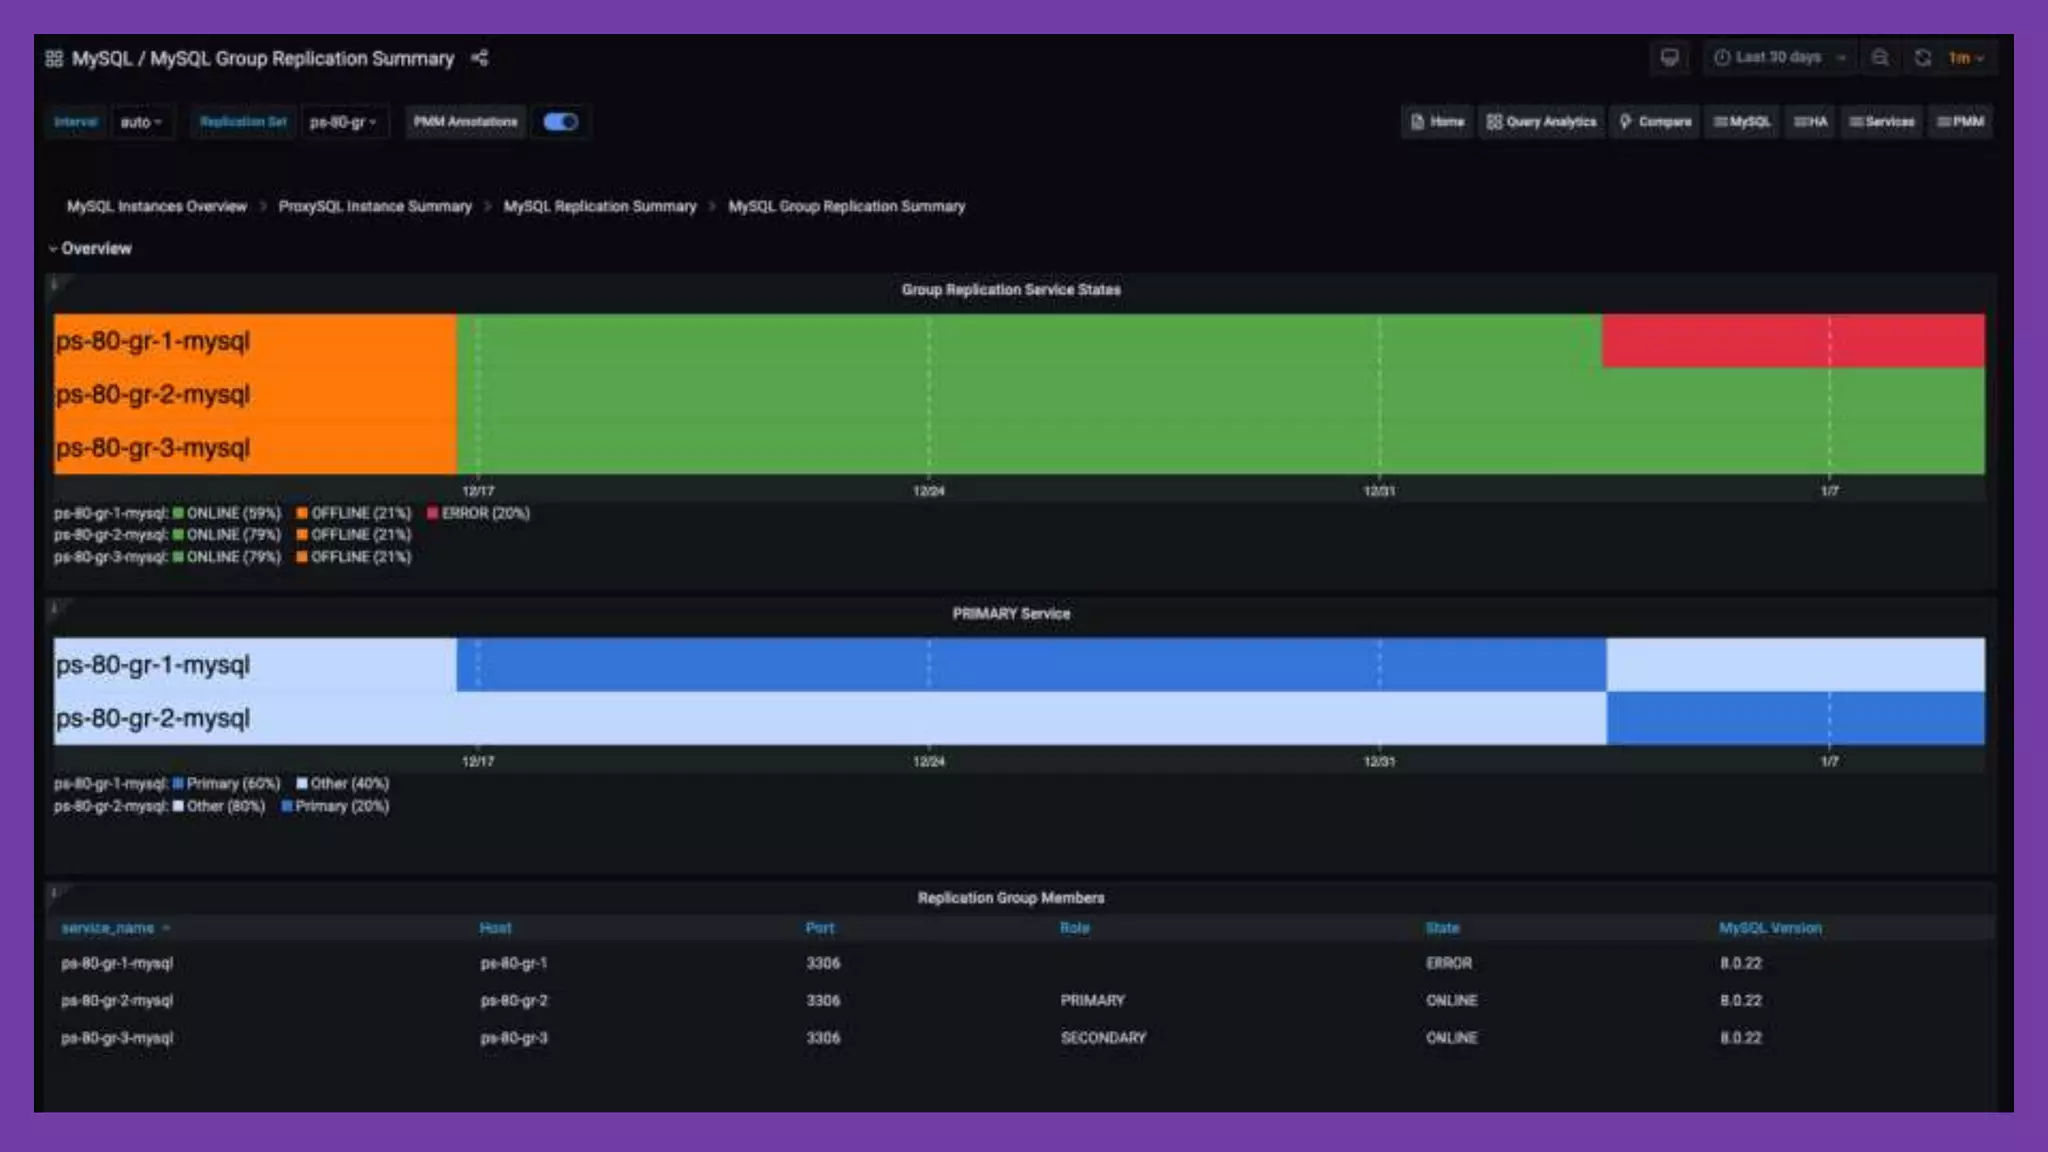Go to MySQL Instances Overview link
The width and height of the screenshot is (2048, 1152).
(x=157, y=206)
